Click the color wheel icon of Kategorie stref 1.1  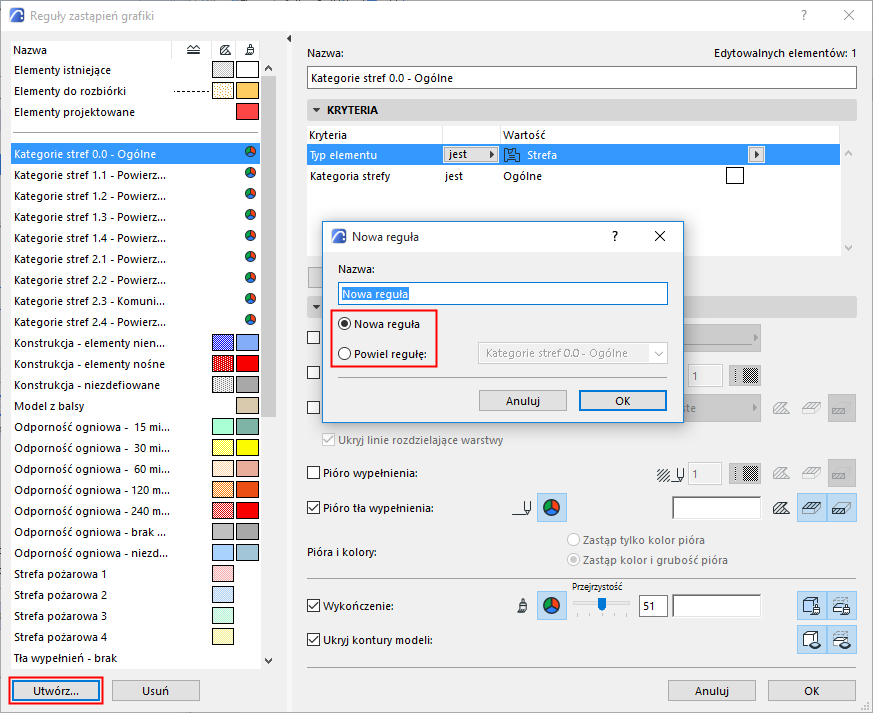[251, 173]
